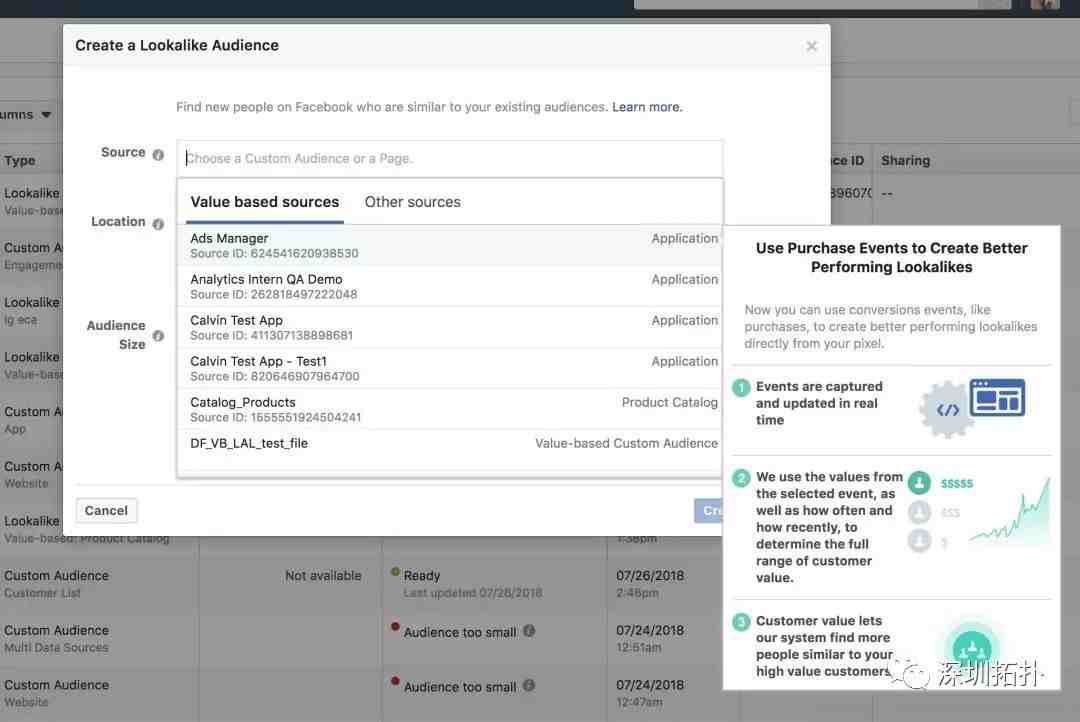Open the Learn more link
The image size is (1080, 722).
(647, 107)
